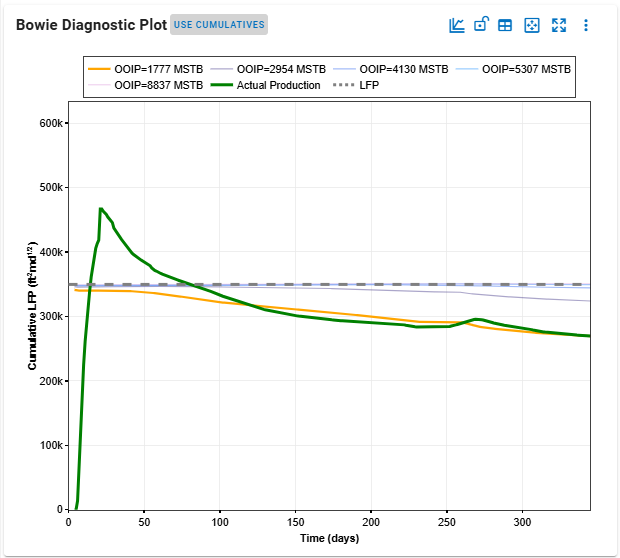This screenshot has height=558, width=620.
Task: Click the 300k y-axis tick label
Action: tap(51, 316)
